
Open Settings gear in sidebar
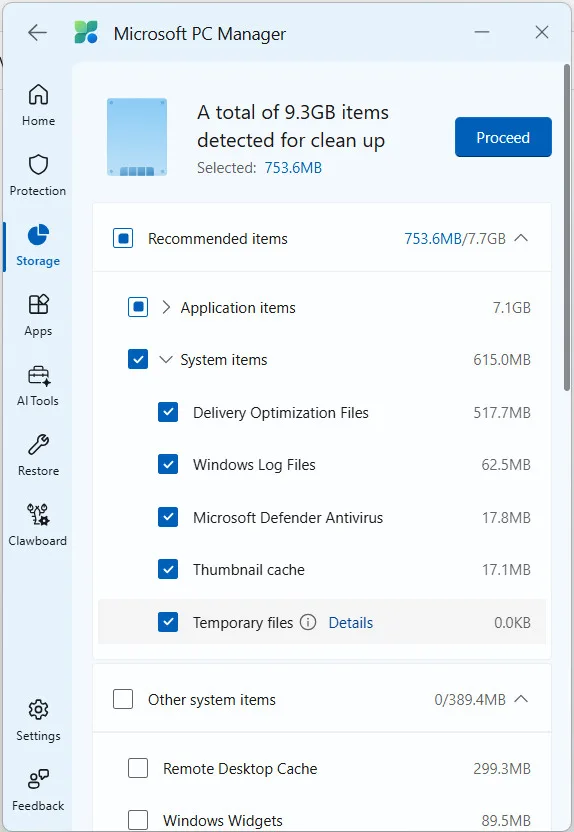click(x=38, y=720)
